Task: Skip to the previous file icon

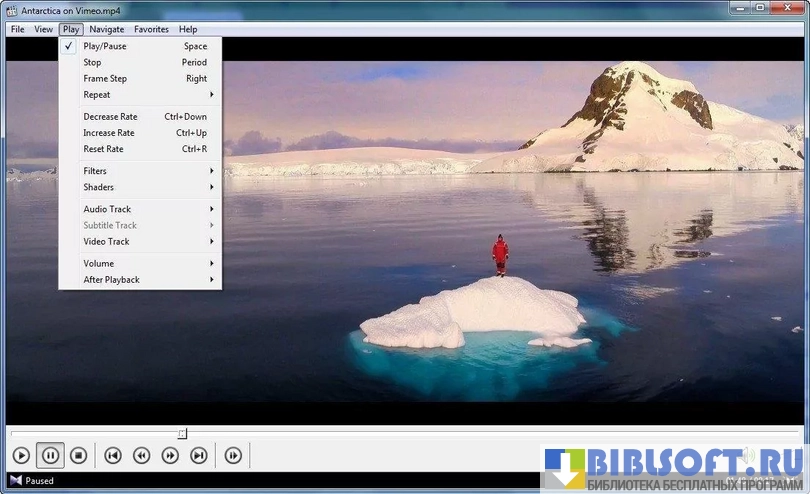Action: [x=113, y=456]
